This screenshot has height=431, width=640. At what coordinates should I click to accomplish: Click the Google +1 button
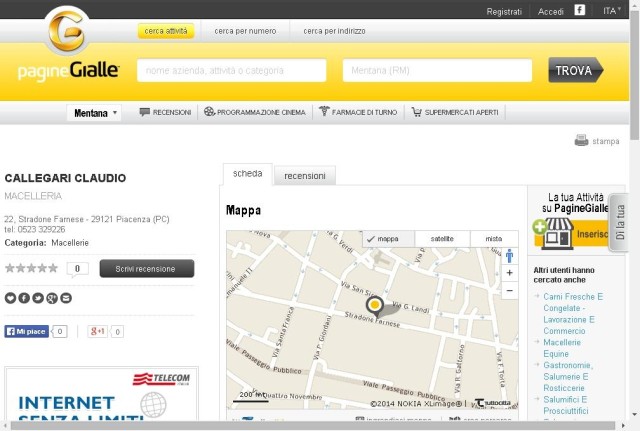pos(98,331)
